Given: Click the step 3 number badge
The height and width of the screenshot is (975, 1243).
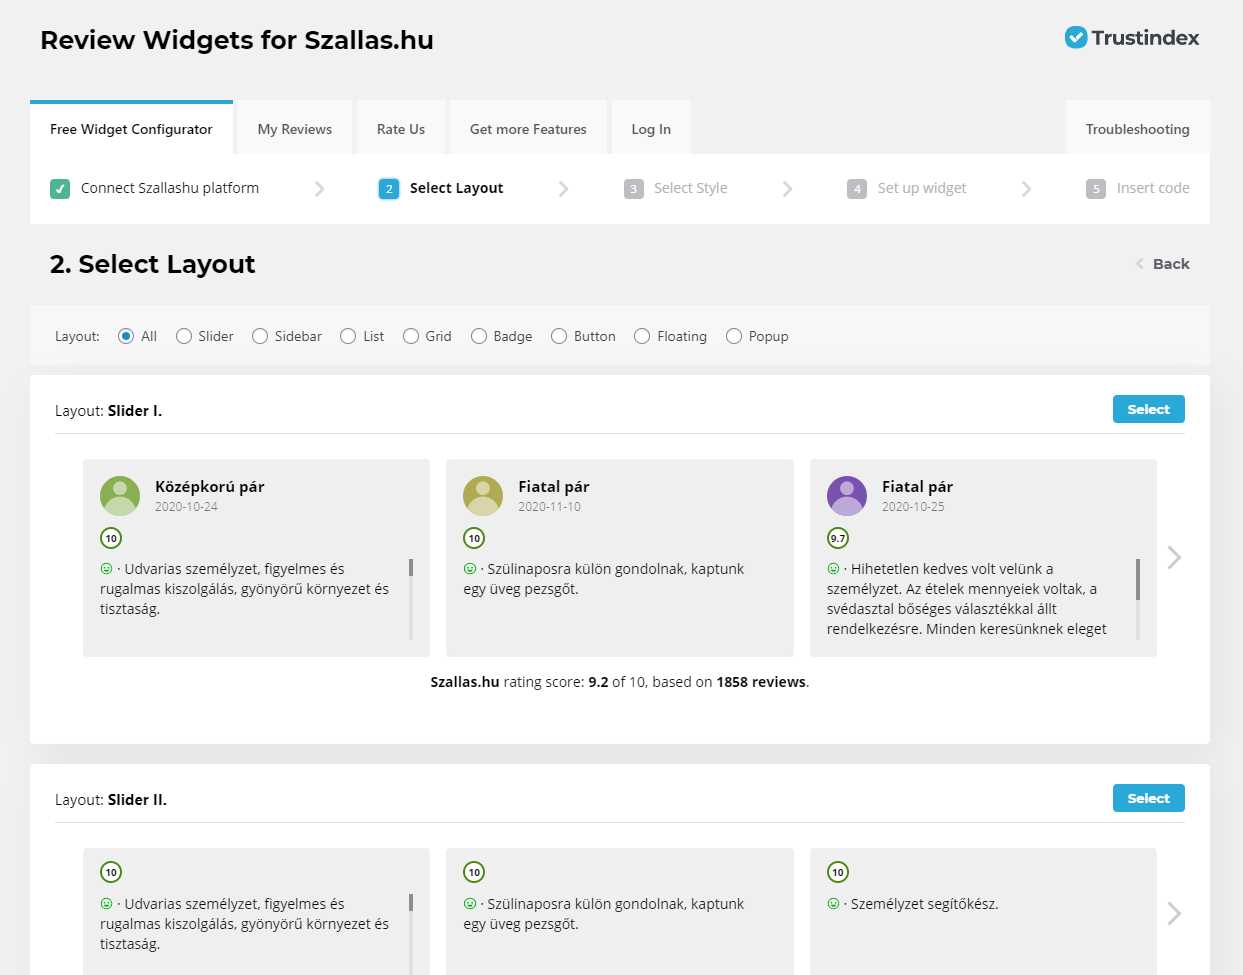Looking at the screenshot, I should pyautogui.click(x=634, y=189).
